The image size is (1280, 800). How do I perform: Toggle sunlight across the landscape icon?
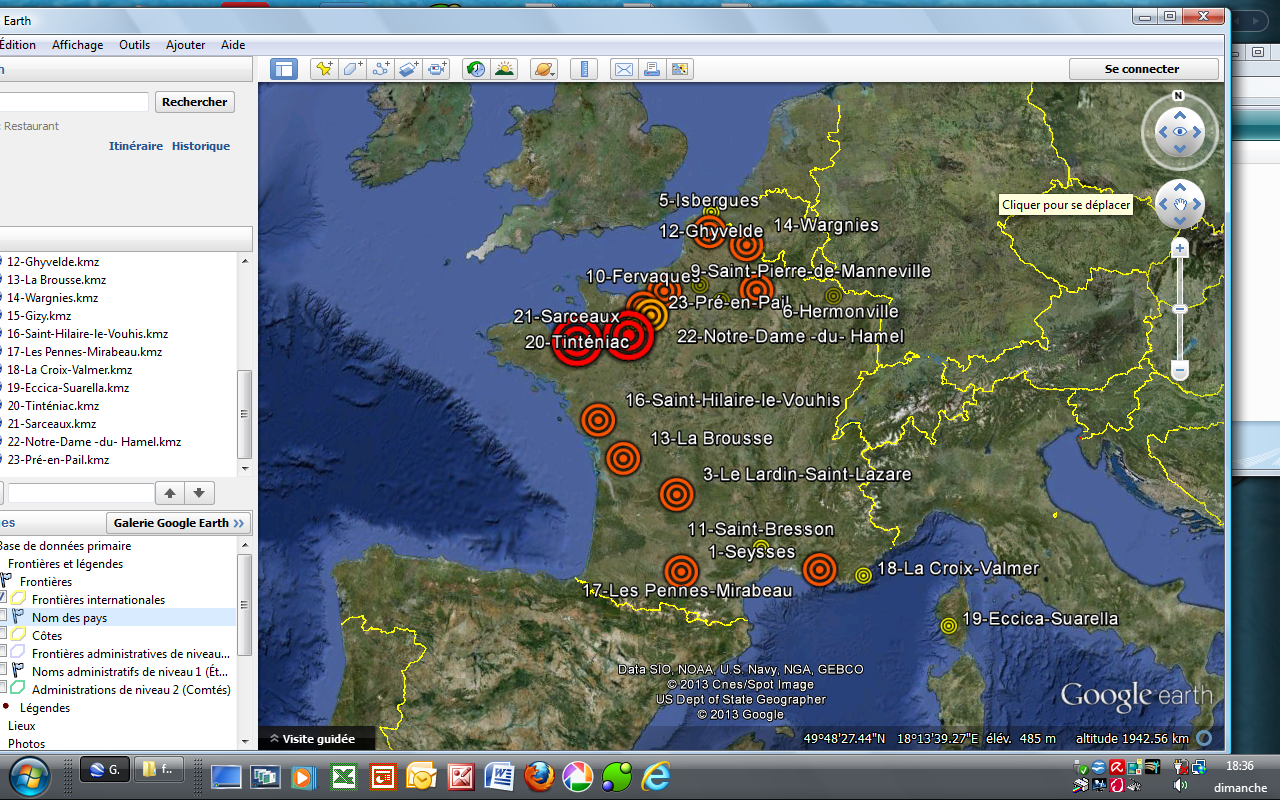[505, 69]
